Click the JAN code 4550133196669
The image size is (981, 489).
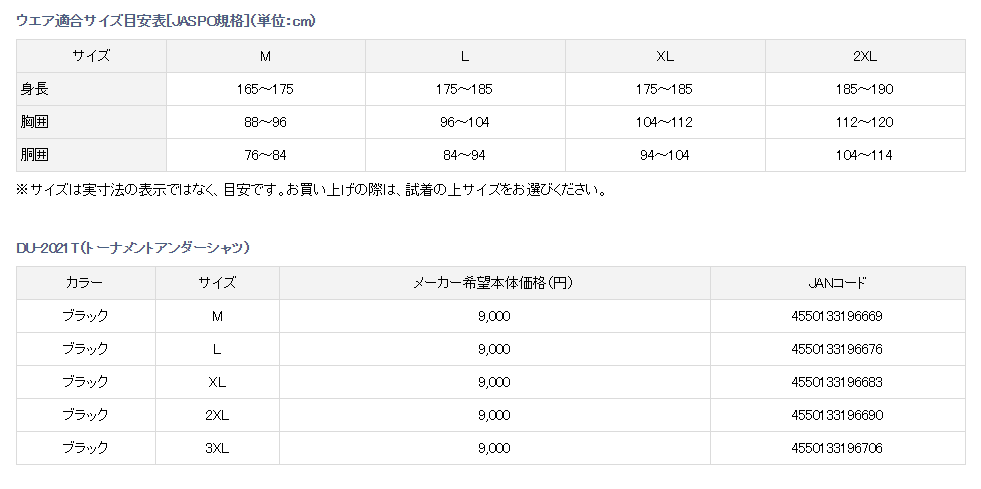point(837,316)
